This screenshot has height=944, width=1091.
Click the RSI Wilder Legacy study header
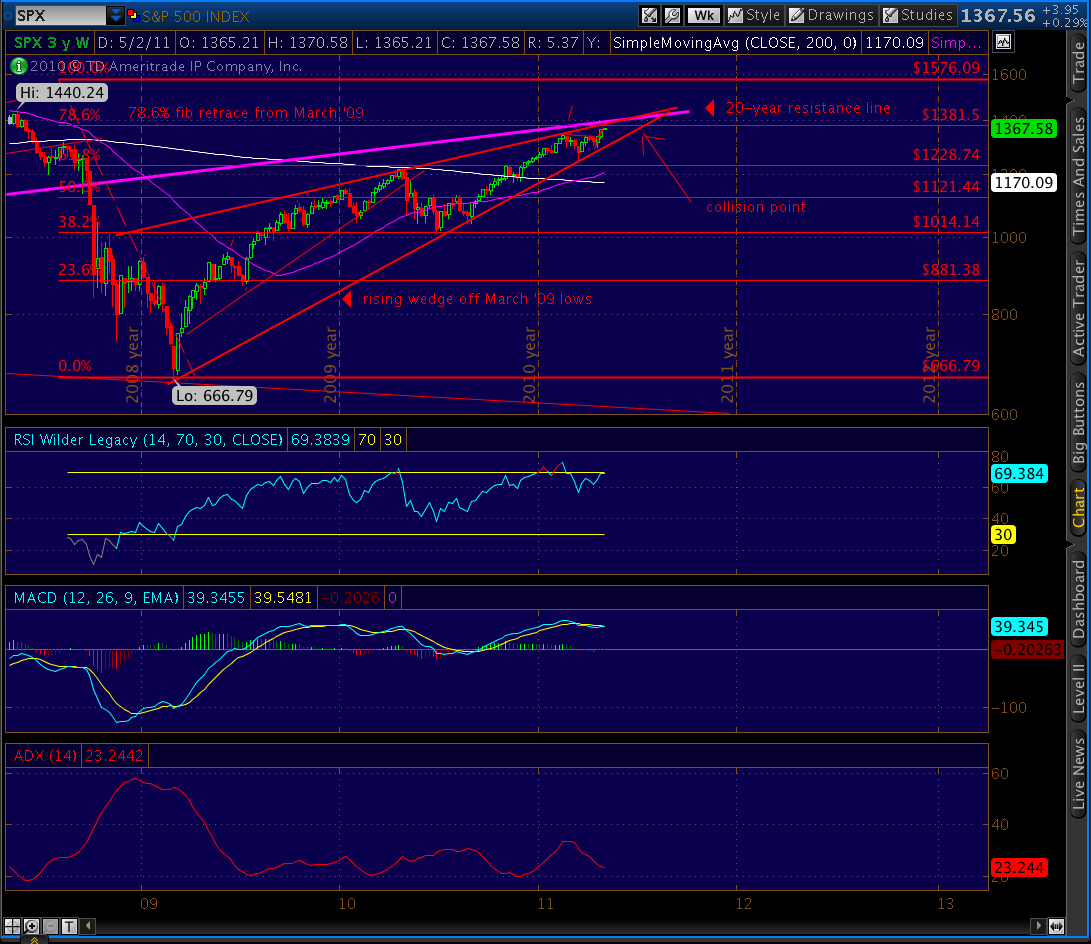pos(148,440)
